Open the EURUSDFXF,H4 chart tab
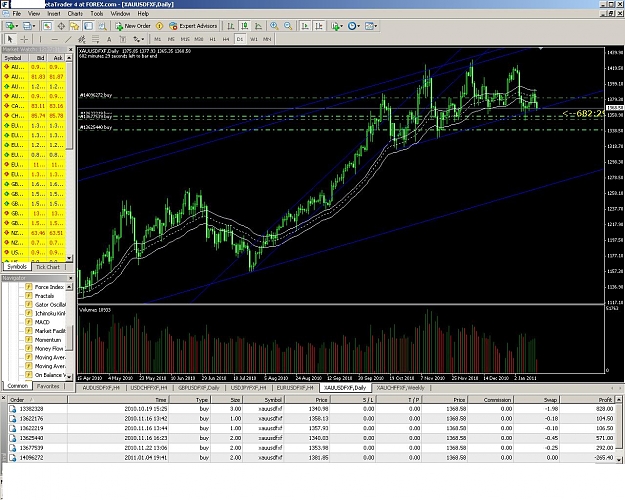This screenshot has height=500, width=625. [295, 388]
